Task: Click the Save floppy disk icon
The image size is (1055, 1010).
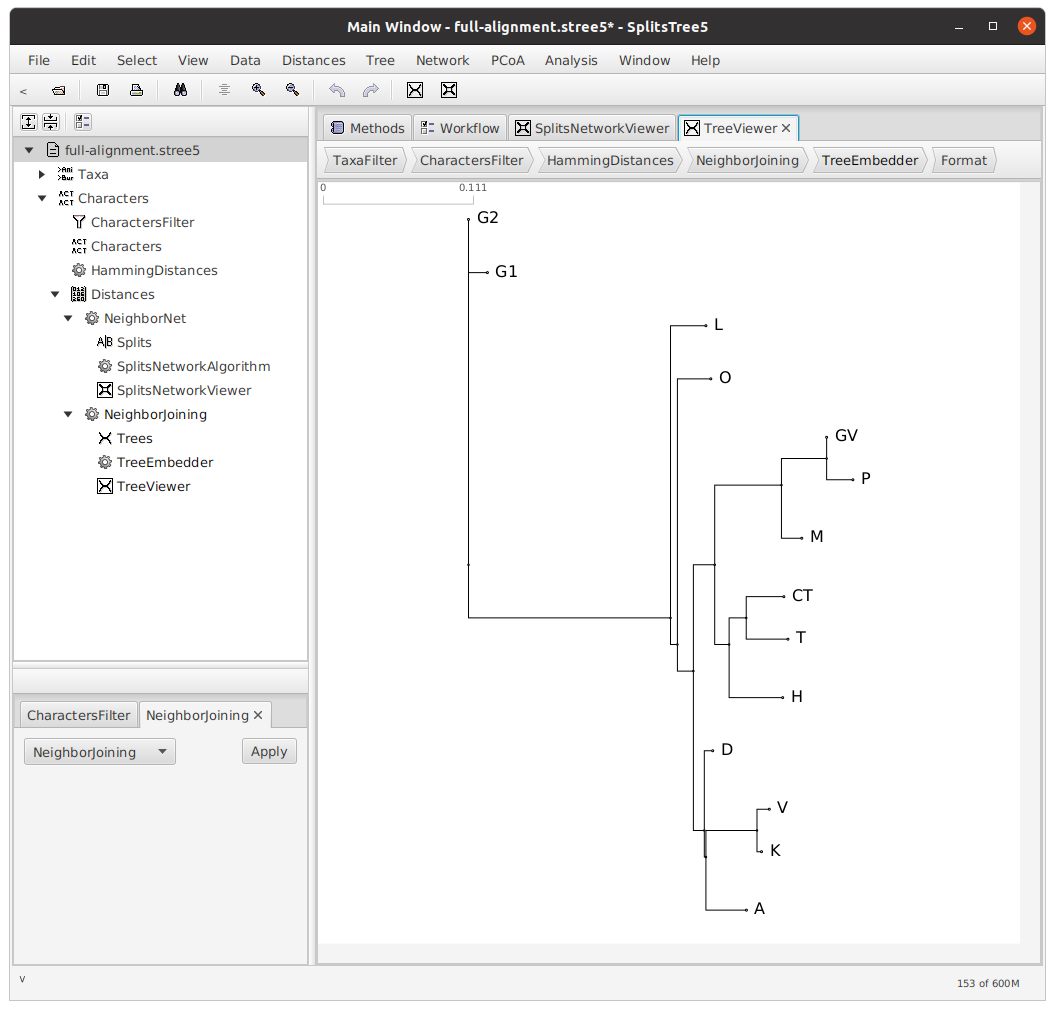Action: point(103,90)
